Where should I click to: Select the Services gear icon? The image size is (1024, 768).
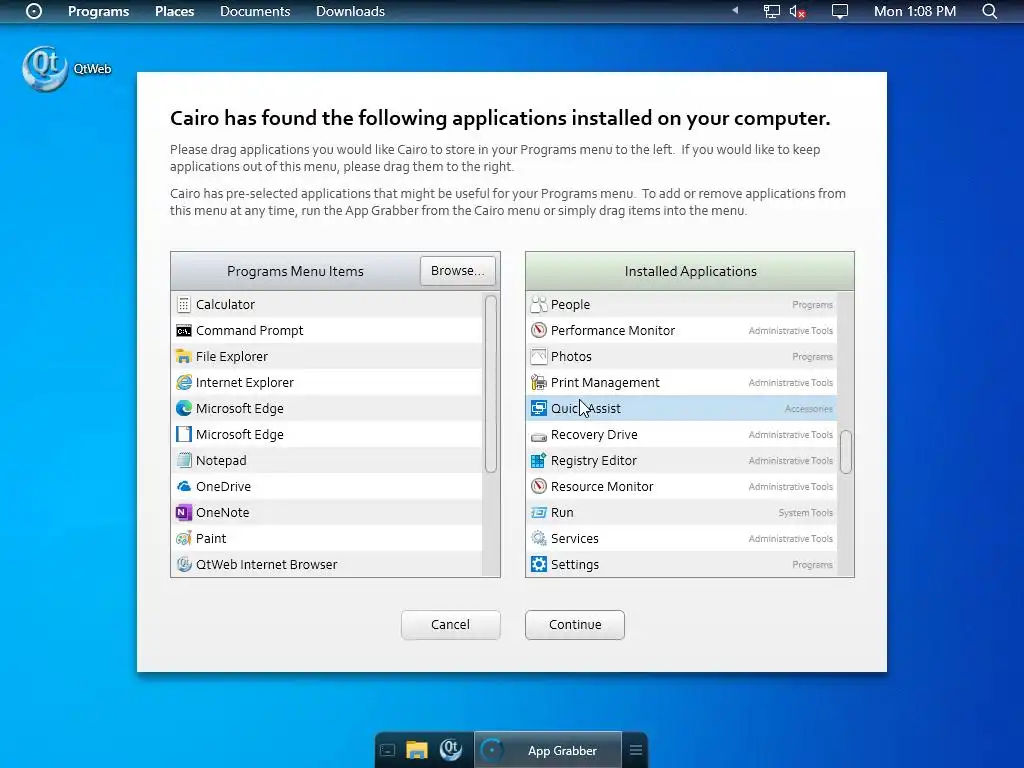[x=538, y=539]
